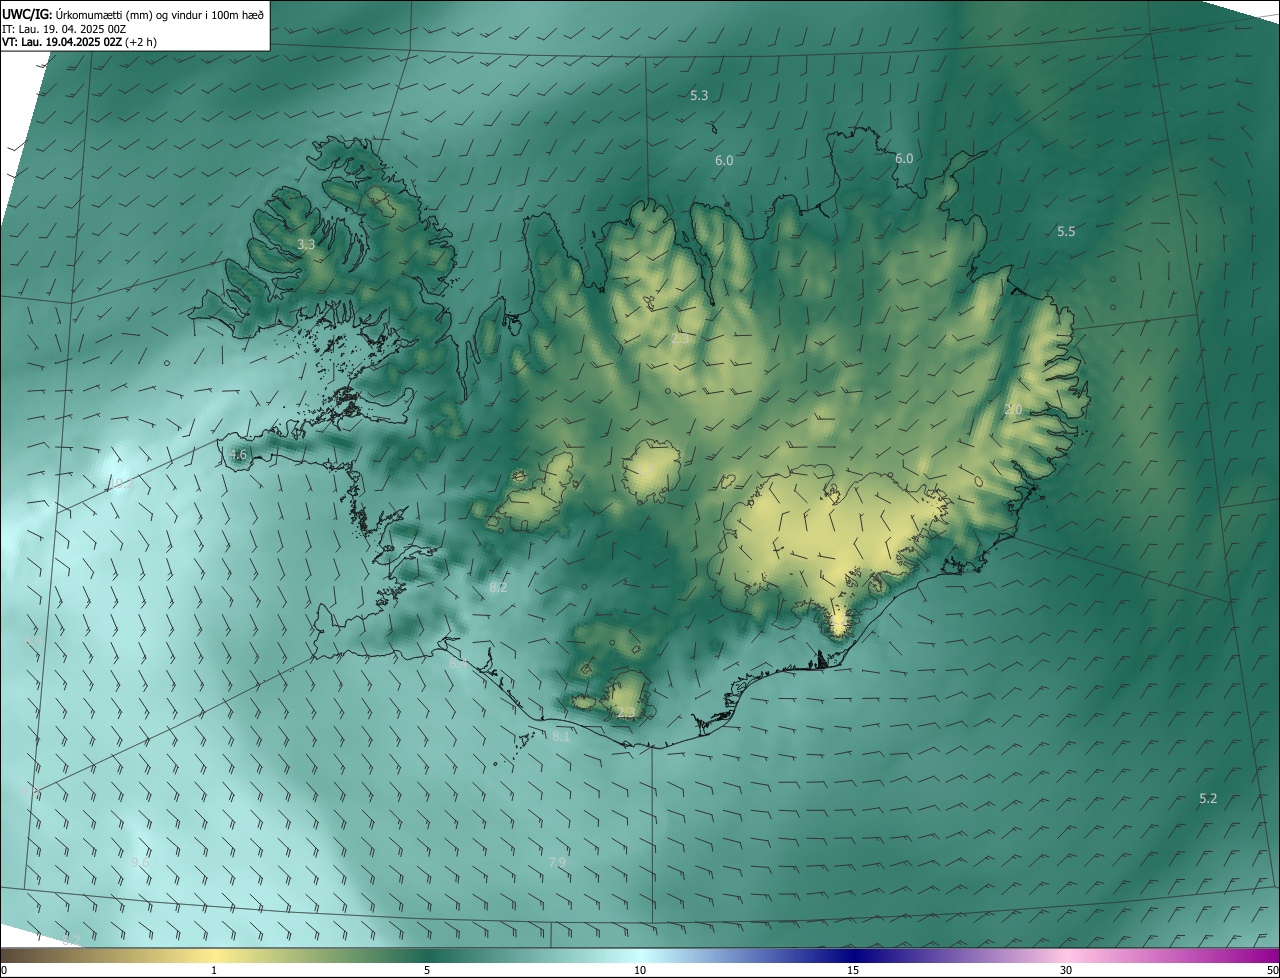Viewport: 1280px width, 978px height.
Task: Click the dark navy segment of the color bar
Action: tap(853, 955)
